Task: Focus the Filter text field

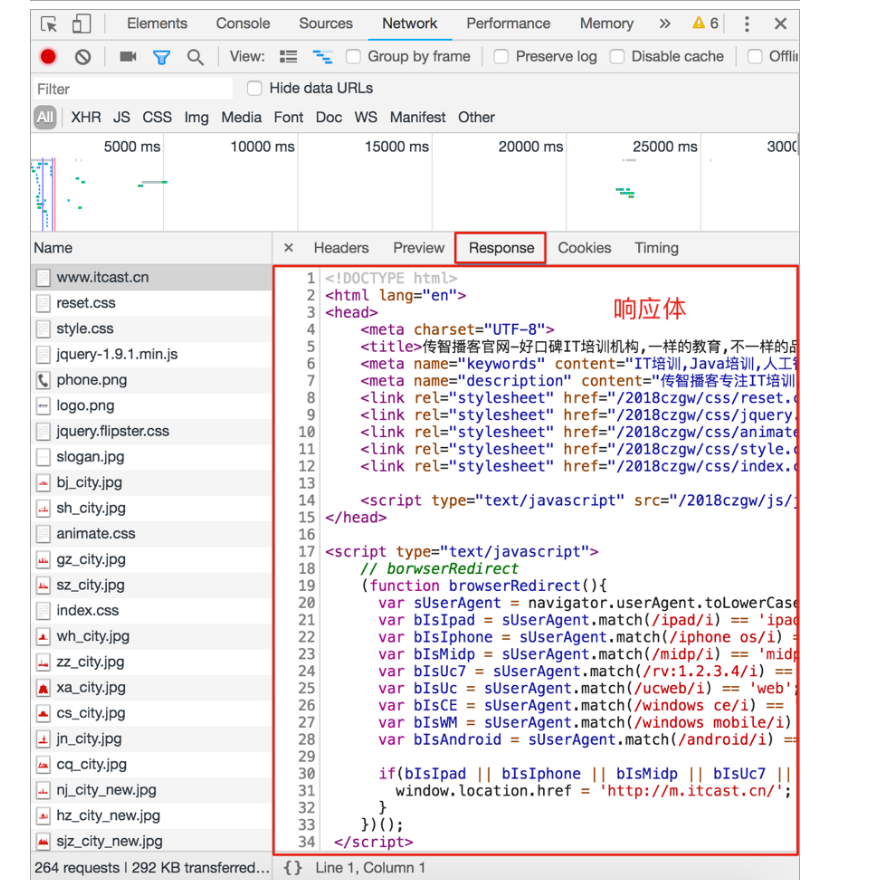Action: pyautogui.click(x=132, y=89)
